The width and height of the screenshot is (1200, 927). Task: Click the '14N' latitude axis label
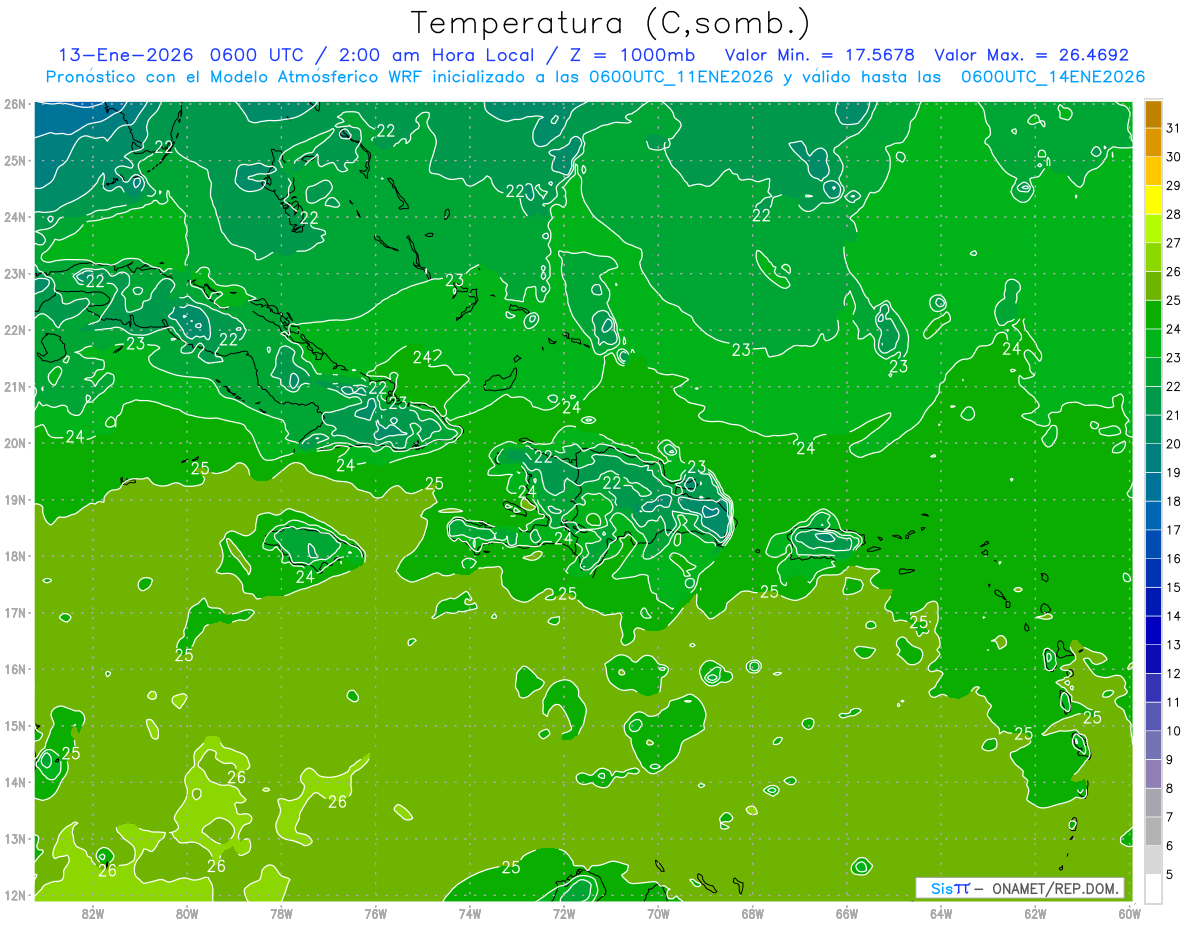[x=15, y=782]
